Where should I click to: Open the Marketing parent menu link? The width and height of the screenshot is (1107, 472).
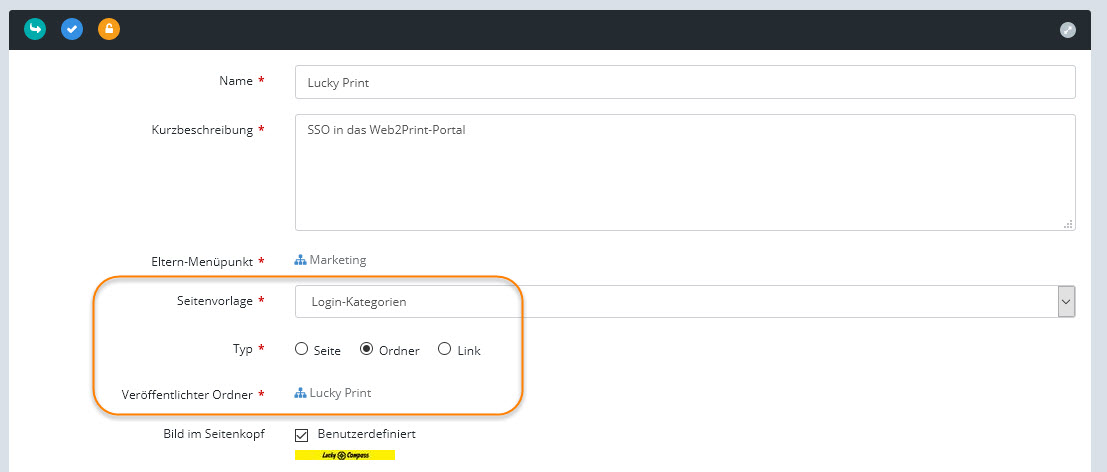(x=338, y=260)
